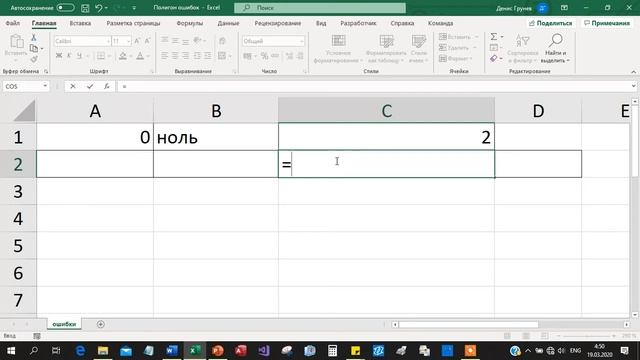Screen dimensions: 640x360
Task: Click the increase font size icon
Action: (x=137, y=41)
